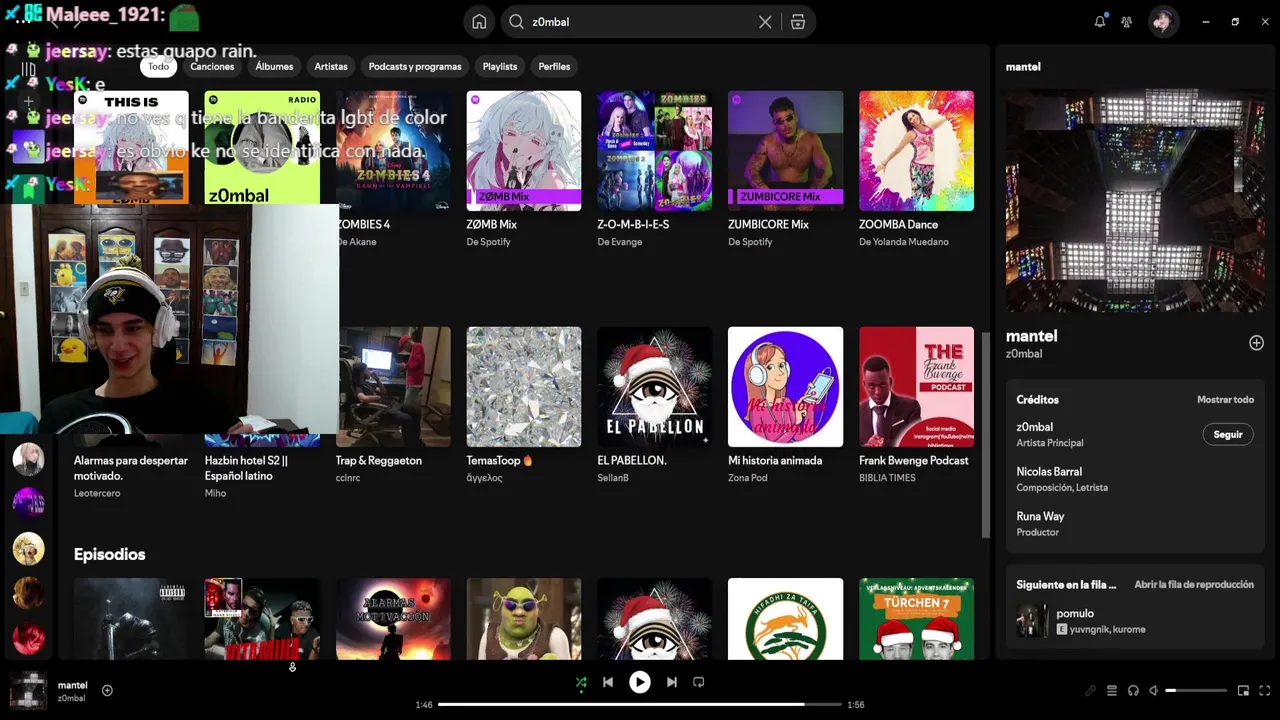
Task: Click Alarmas para despertar motivado title
Action: tap(131, 468)
